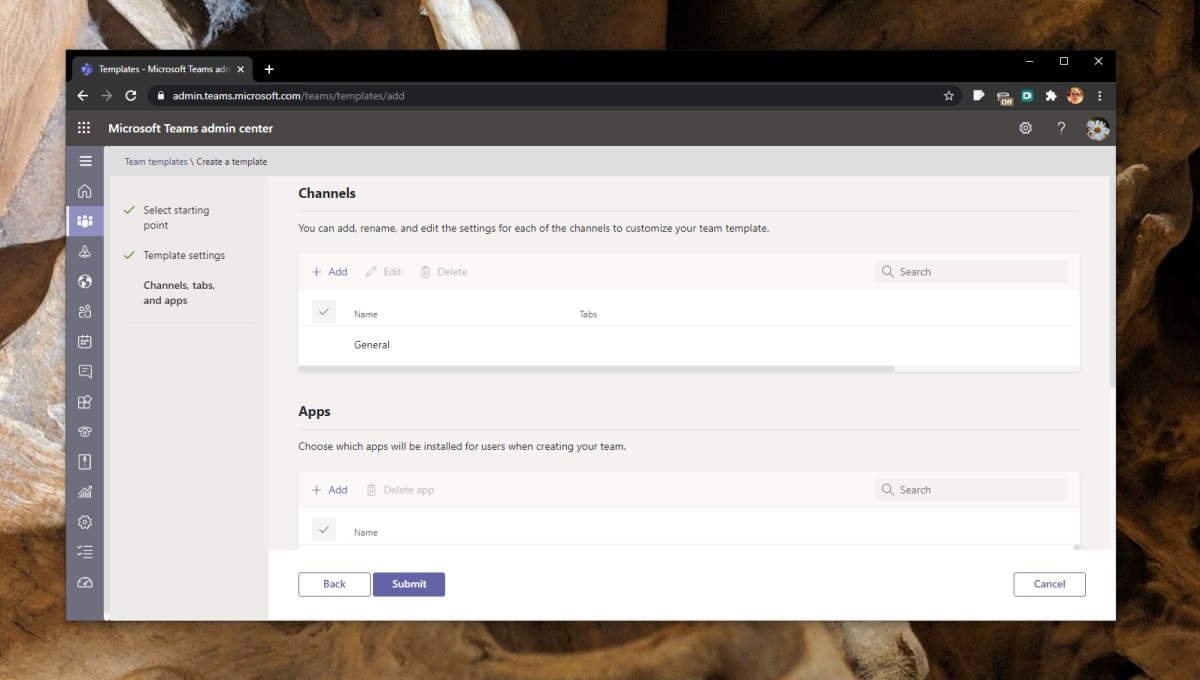Click Delete app in Apps toolbar
The width and height of the screenshot is (1200, 680).
(x=400, y=490)
